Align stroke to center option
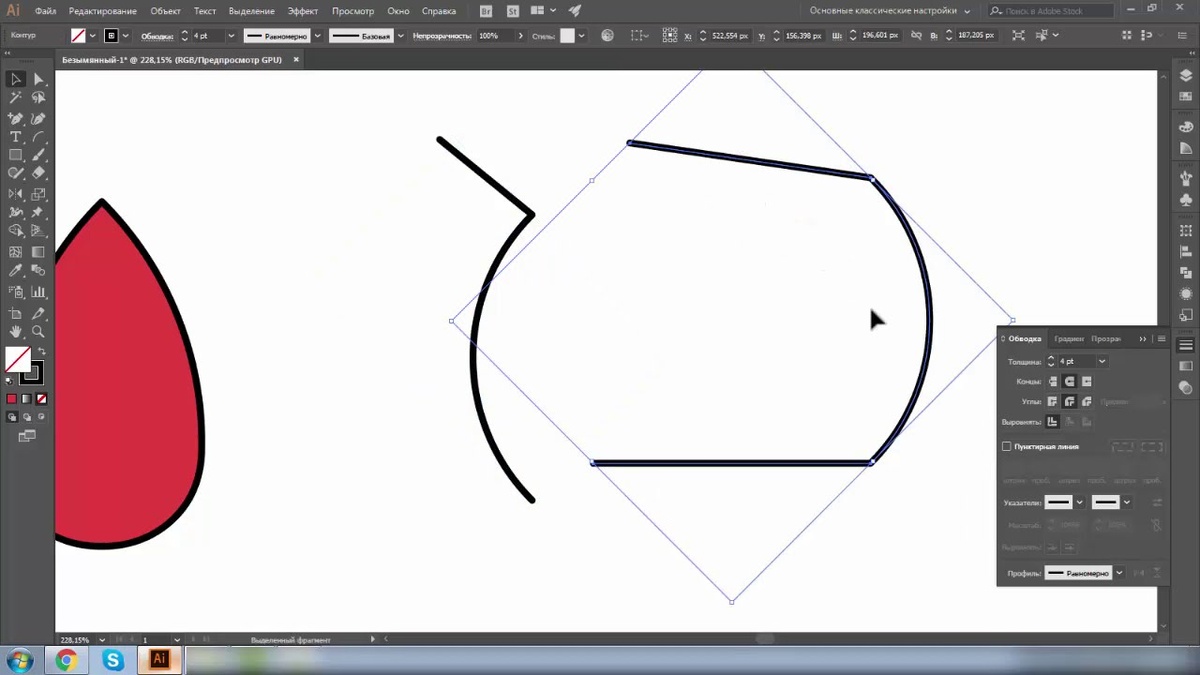This screenshot has height=675, width=1200. tap(1053, 422)
